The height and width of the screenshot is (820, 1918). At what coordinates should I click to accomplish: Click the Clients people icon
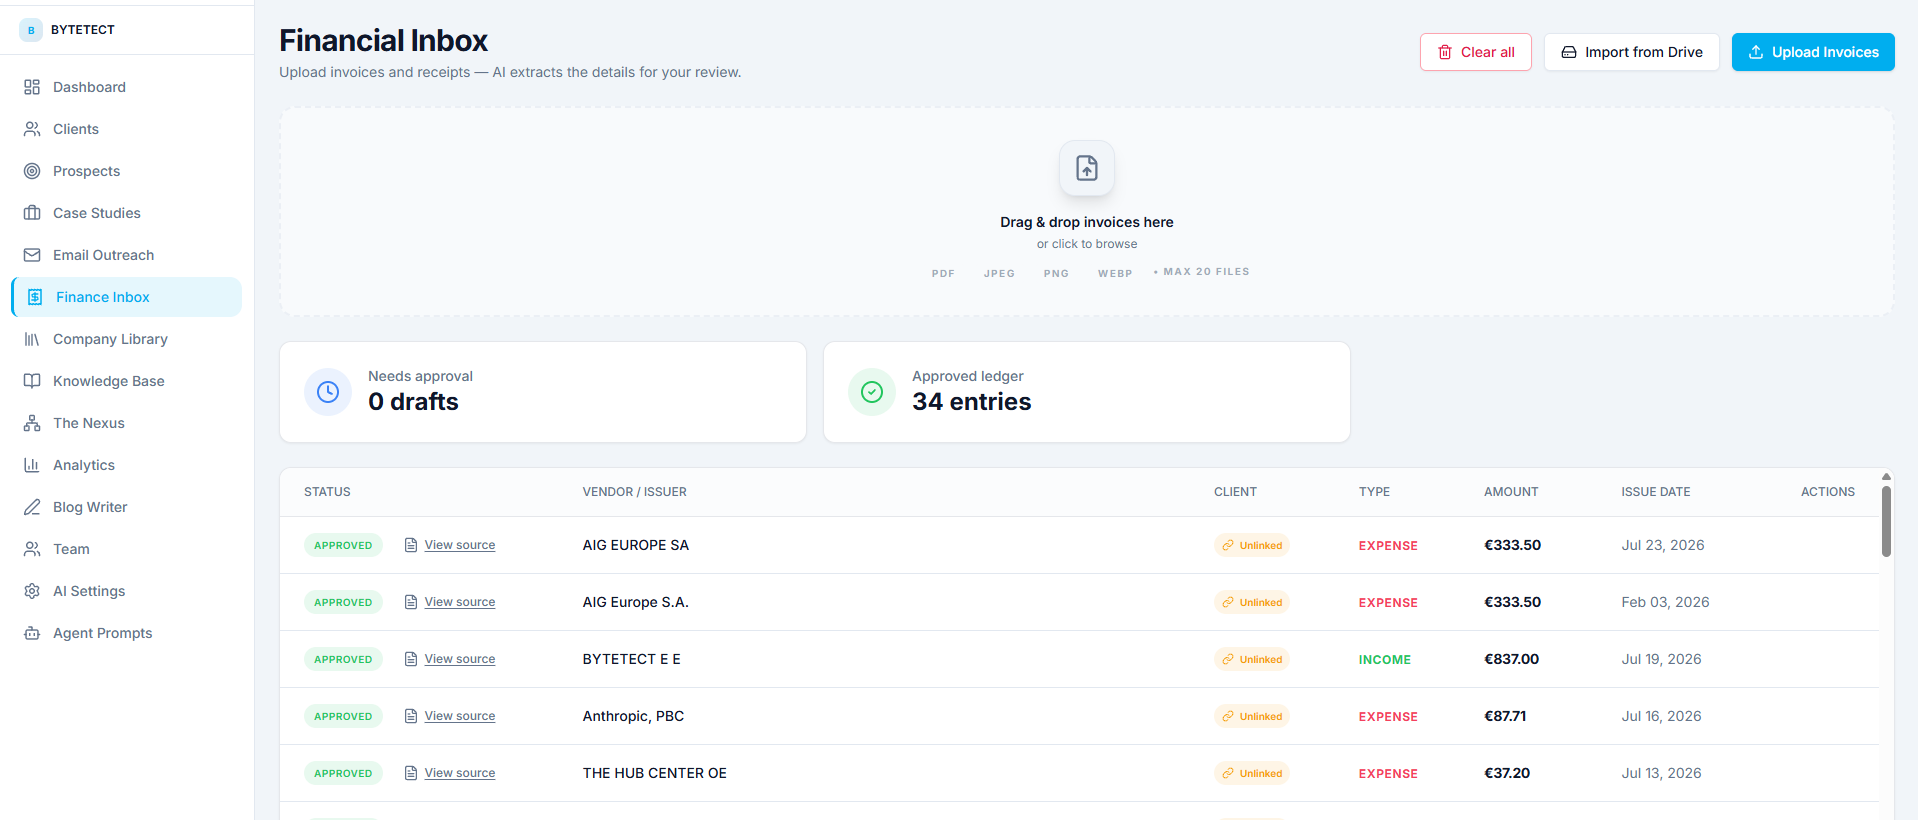point(32,129)
